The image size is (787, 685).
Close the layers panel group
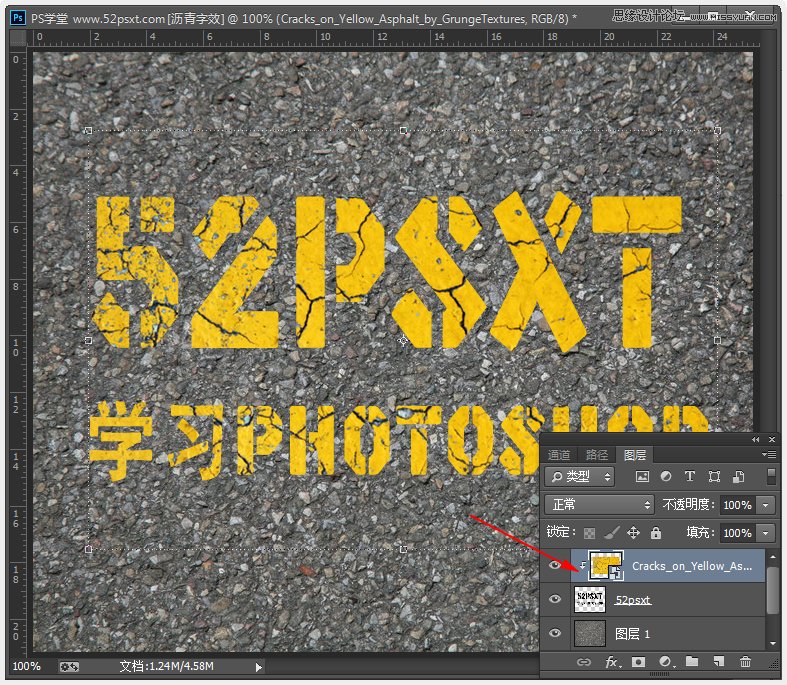click(x=772, y=440)
